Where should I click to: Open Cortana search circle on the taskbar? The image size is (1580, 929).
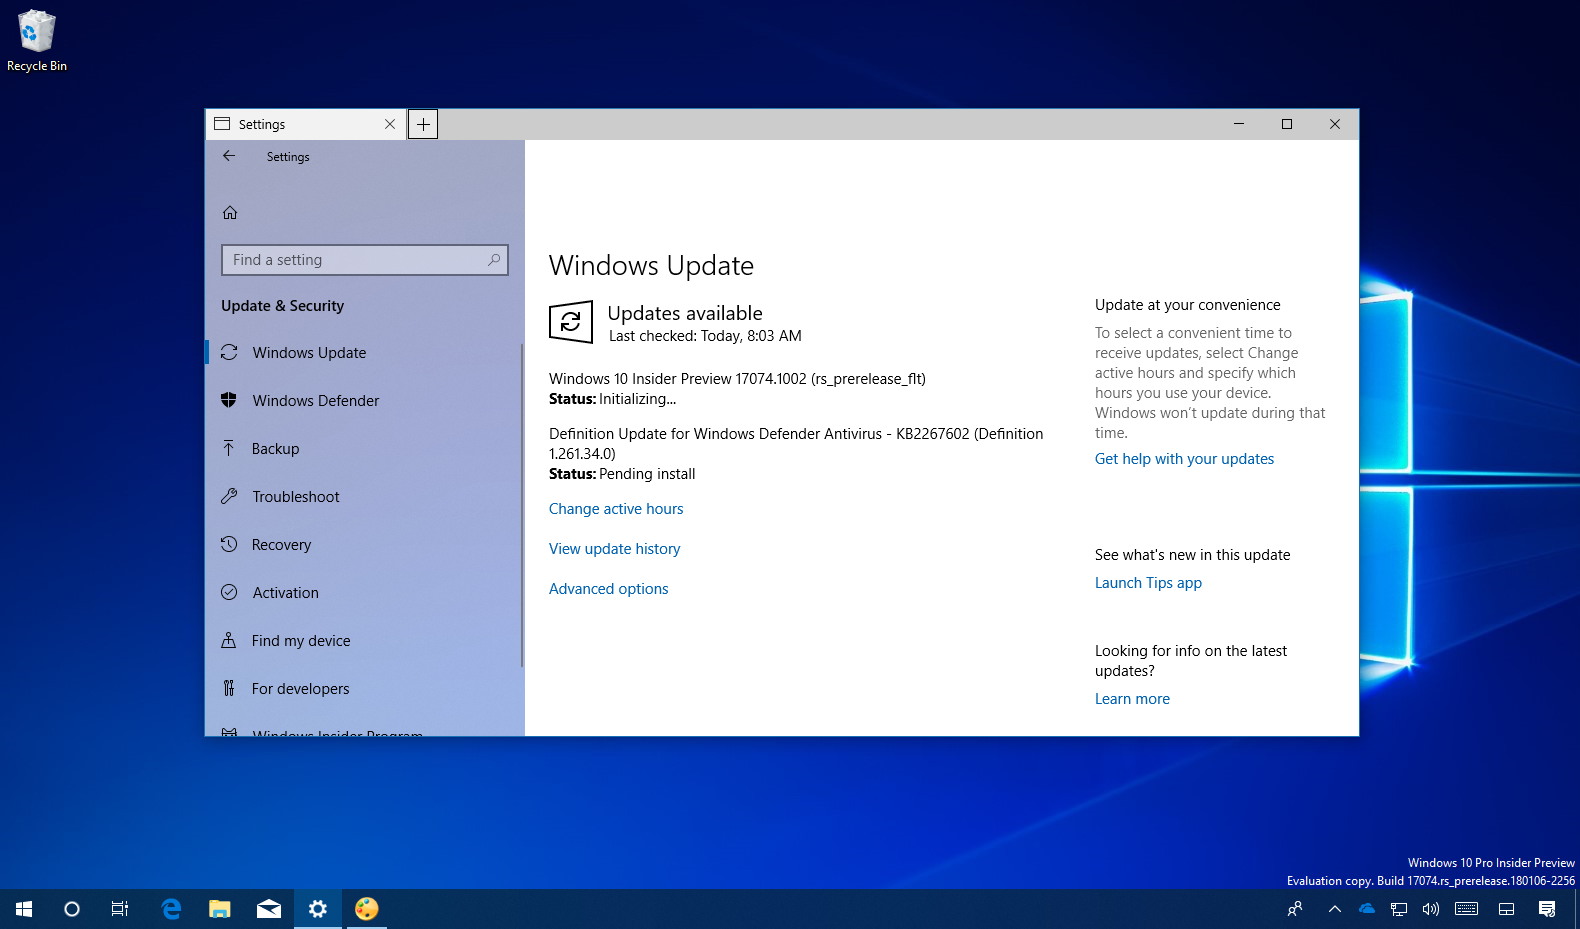click(72, 909)
